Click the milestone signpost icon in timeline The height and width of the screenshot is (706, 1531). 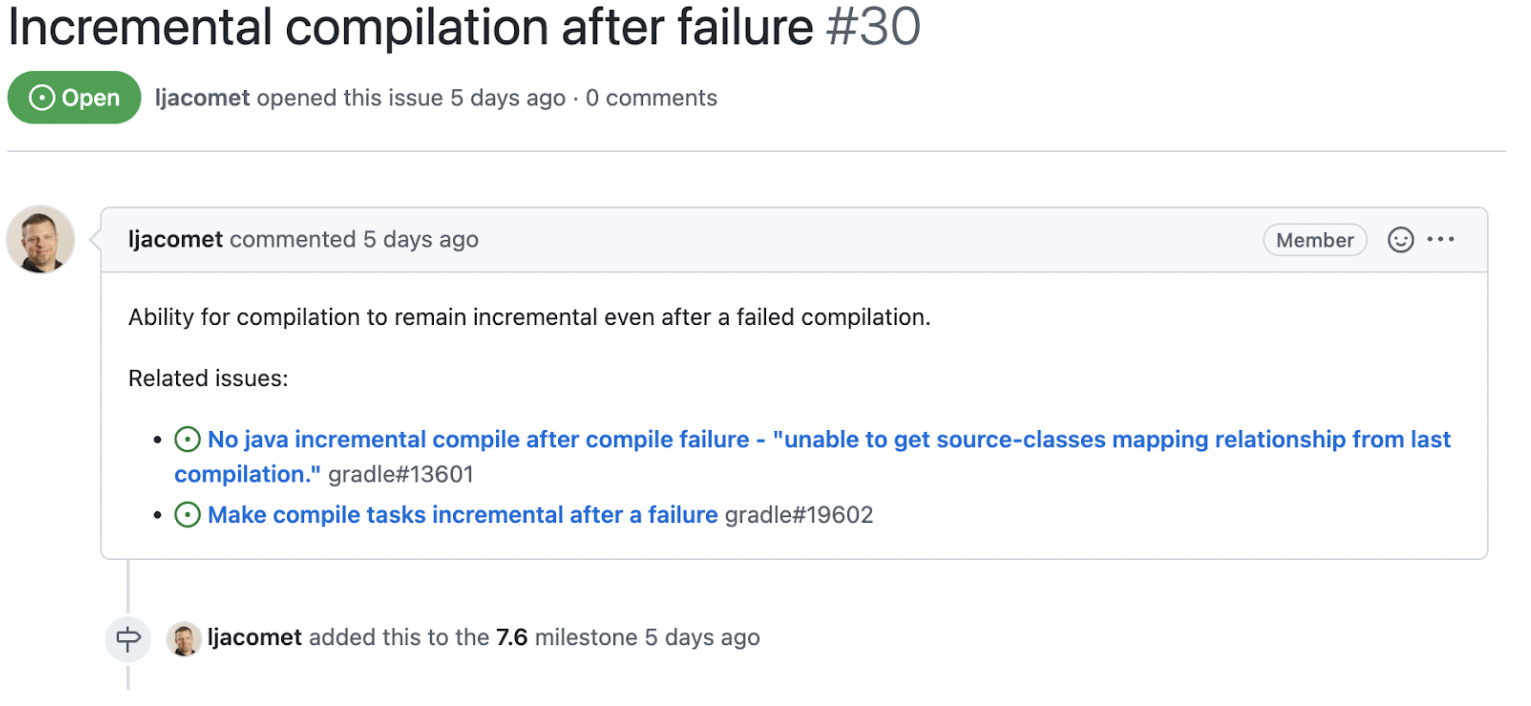128,639
